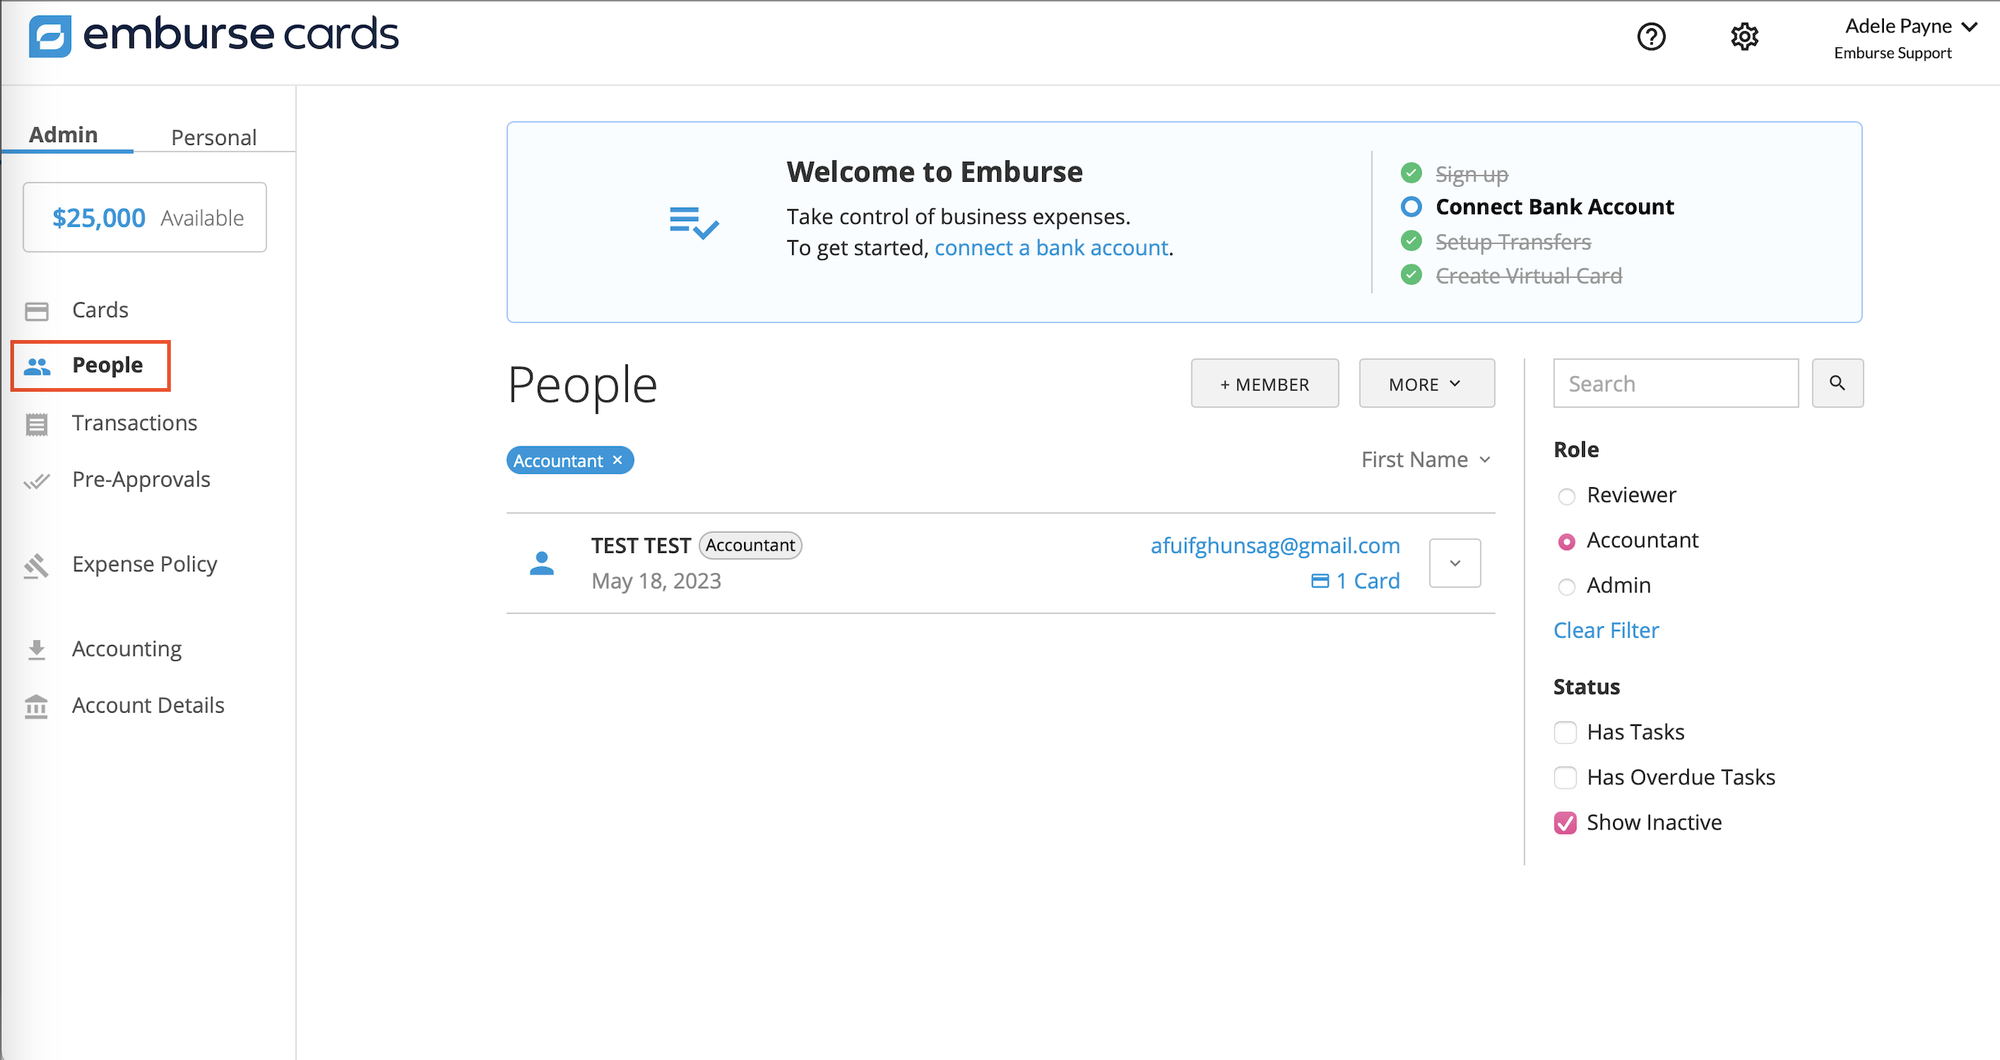Viewport: 2000px width, 1060px height.
Task: Select the Reviewer role radio button
Action: pyautogui.click(x=1566, y=496)
